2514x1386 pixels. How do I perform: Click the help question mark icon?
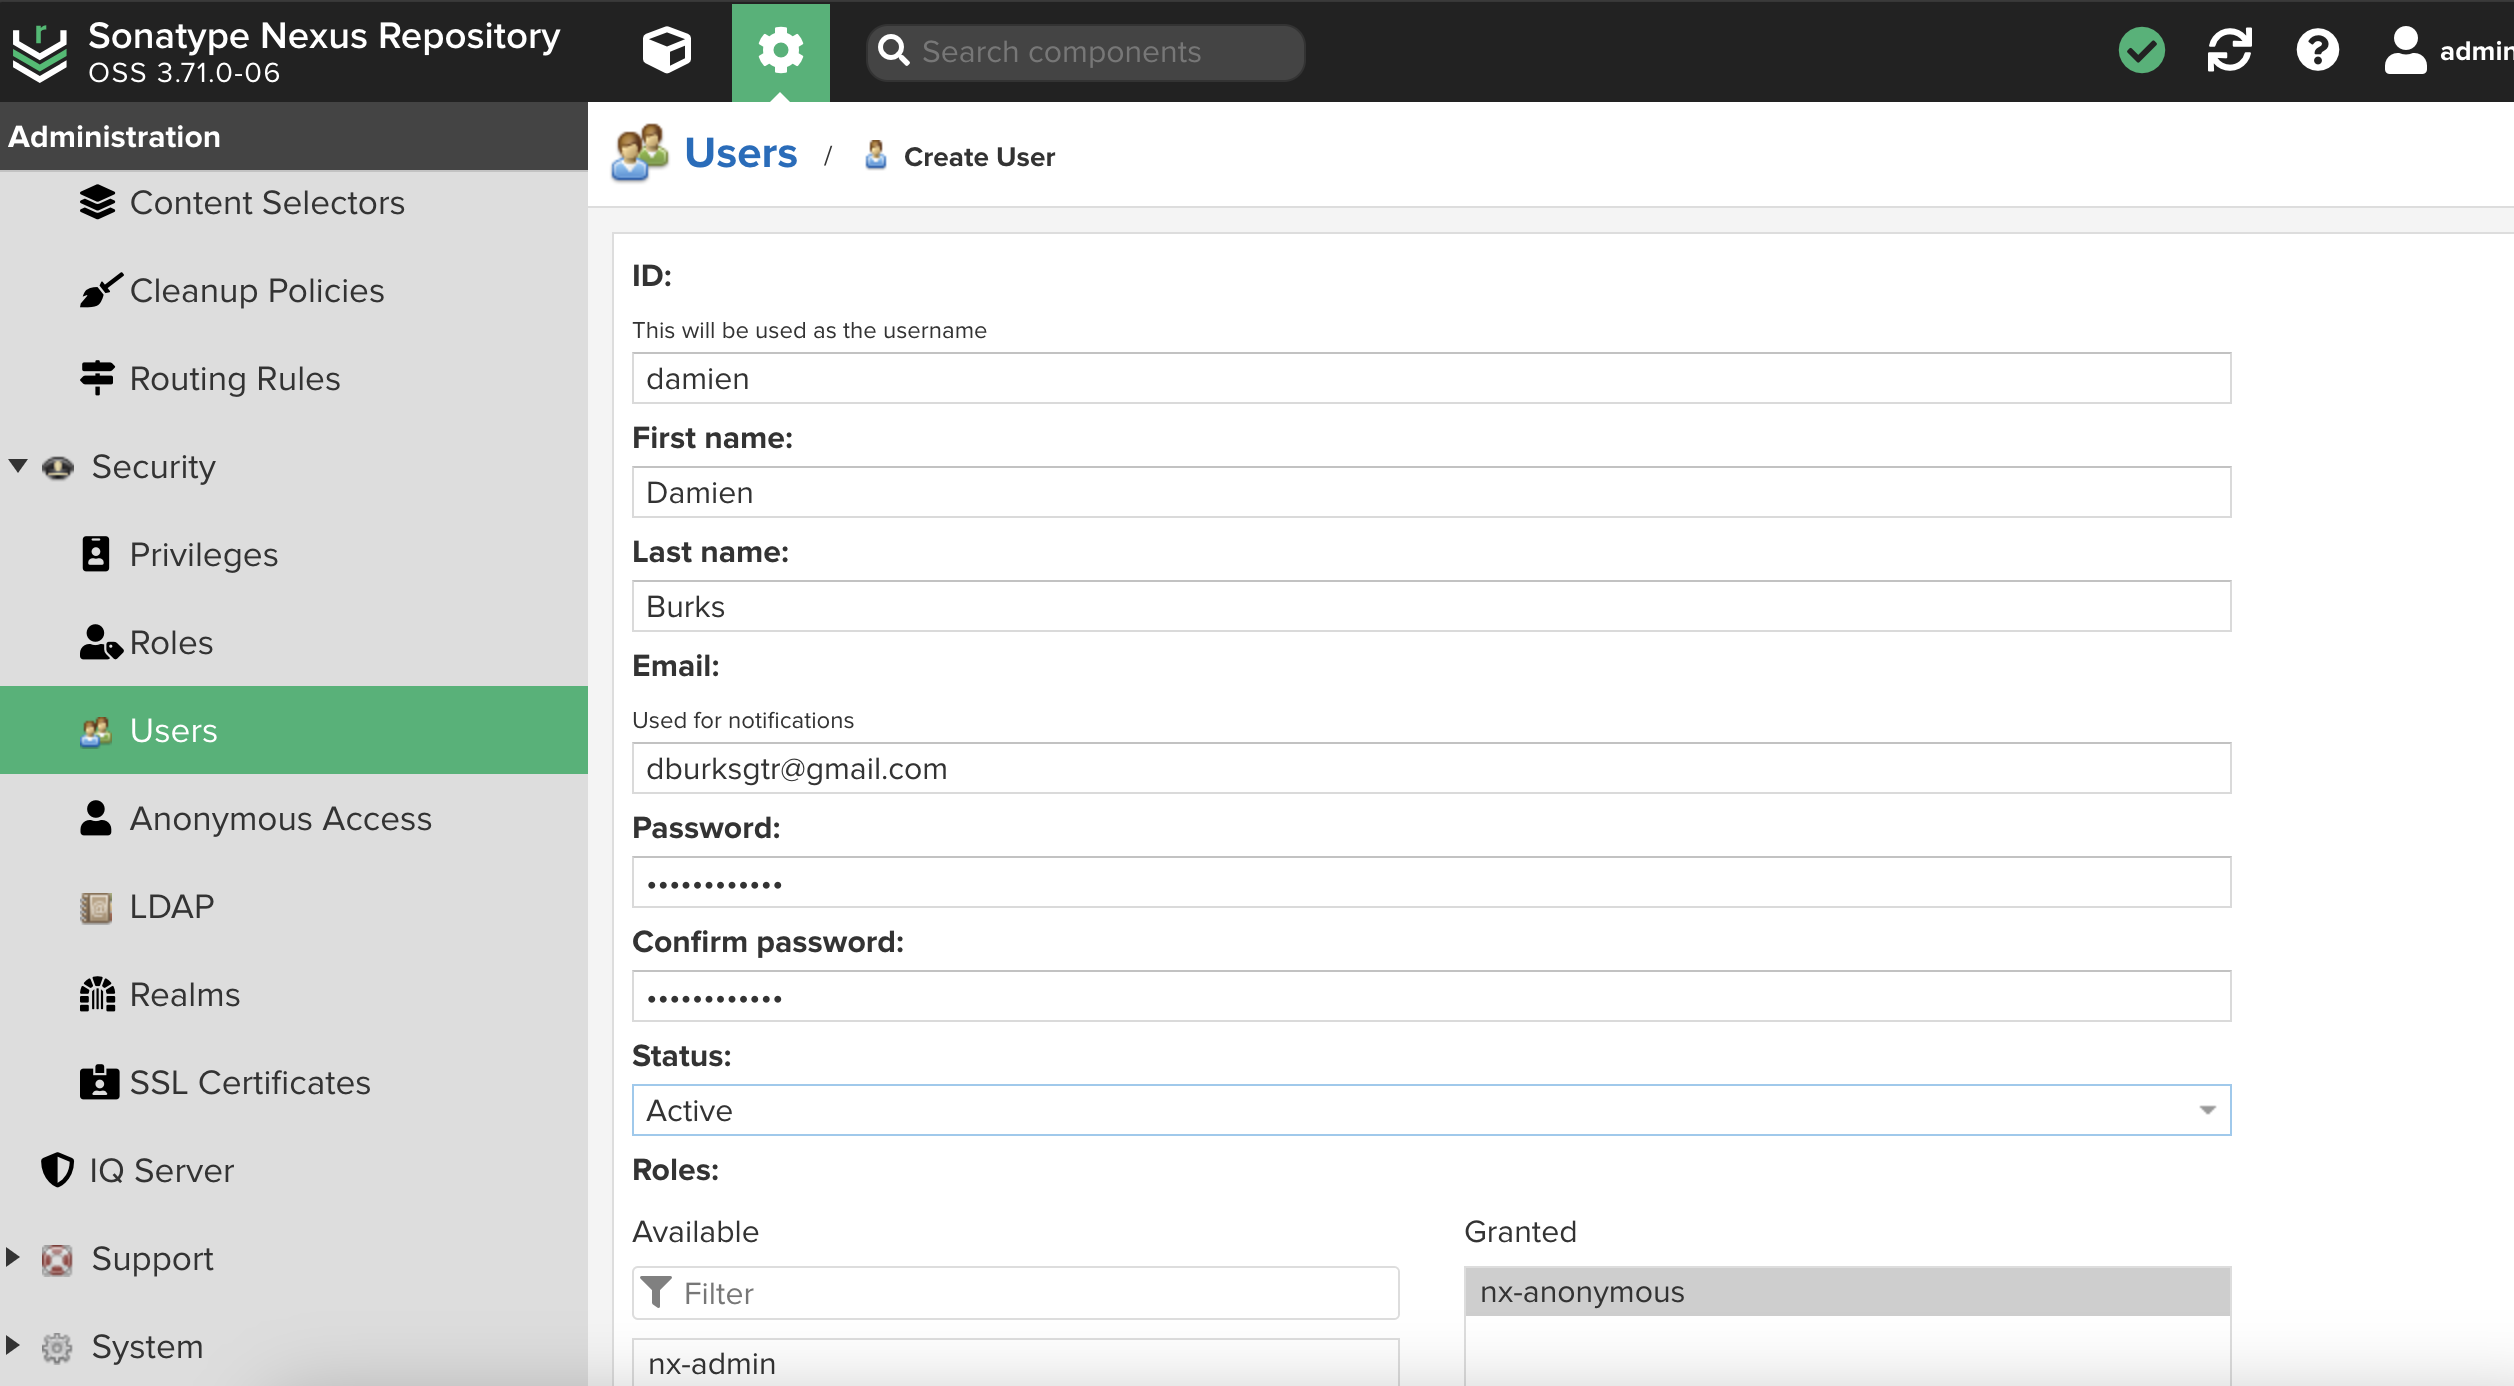point(2318,51)
